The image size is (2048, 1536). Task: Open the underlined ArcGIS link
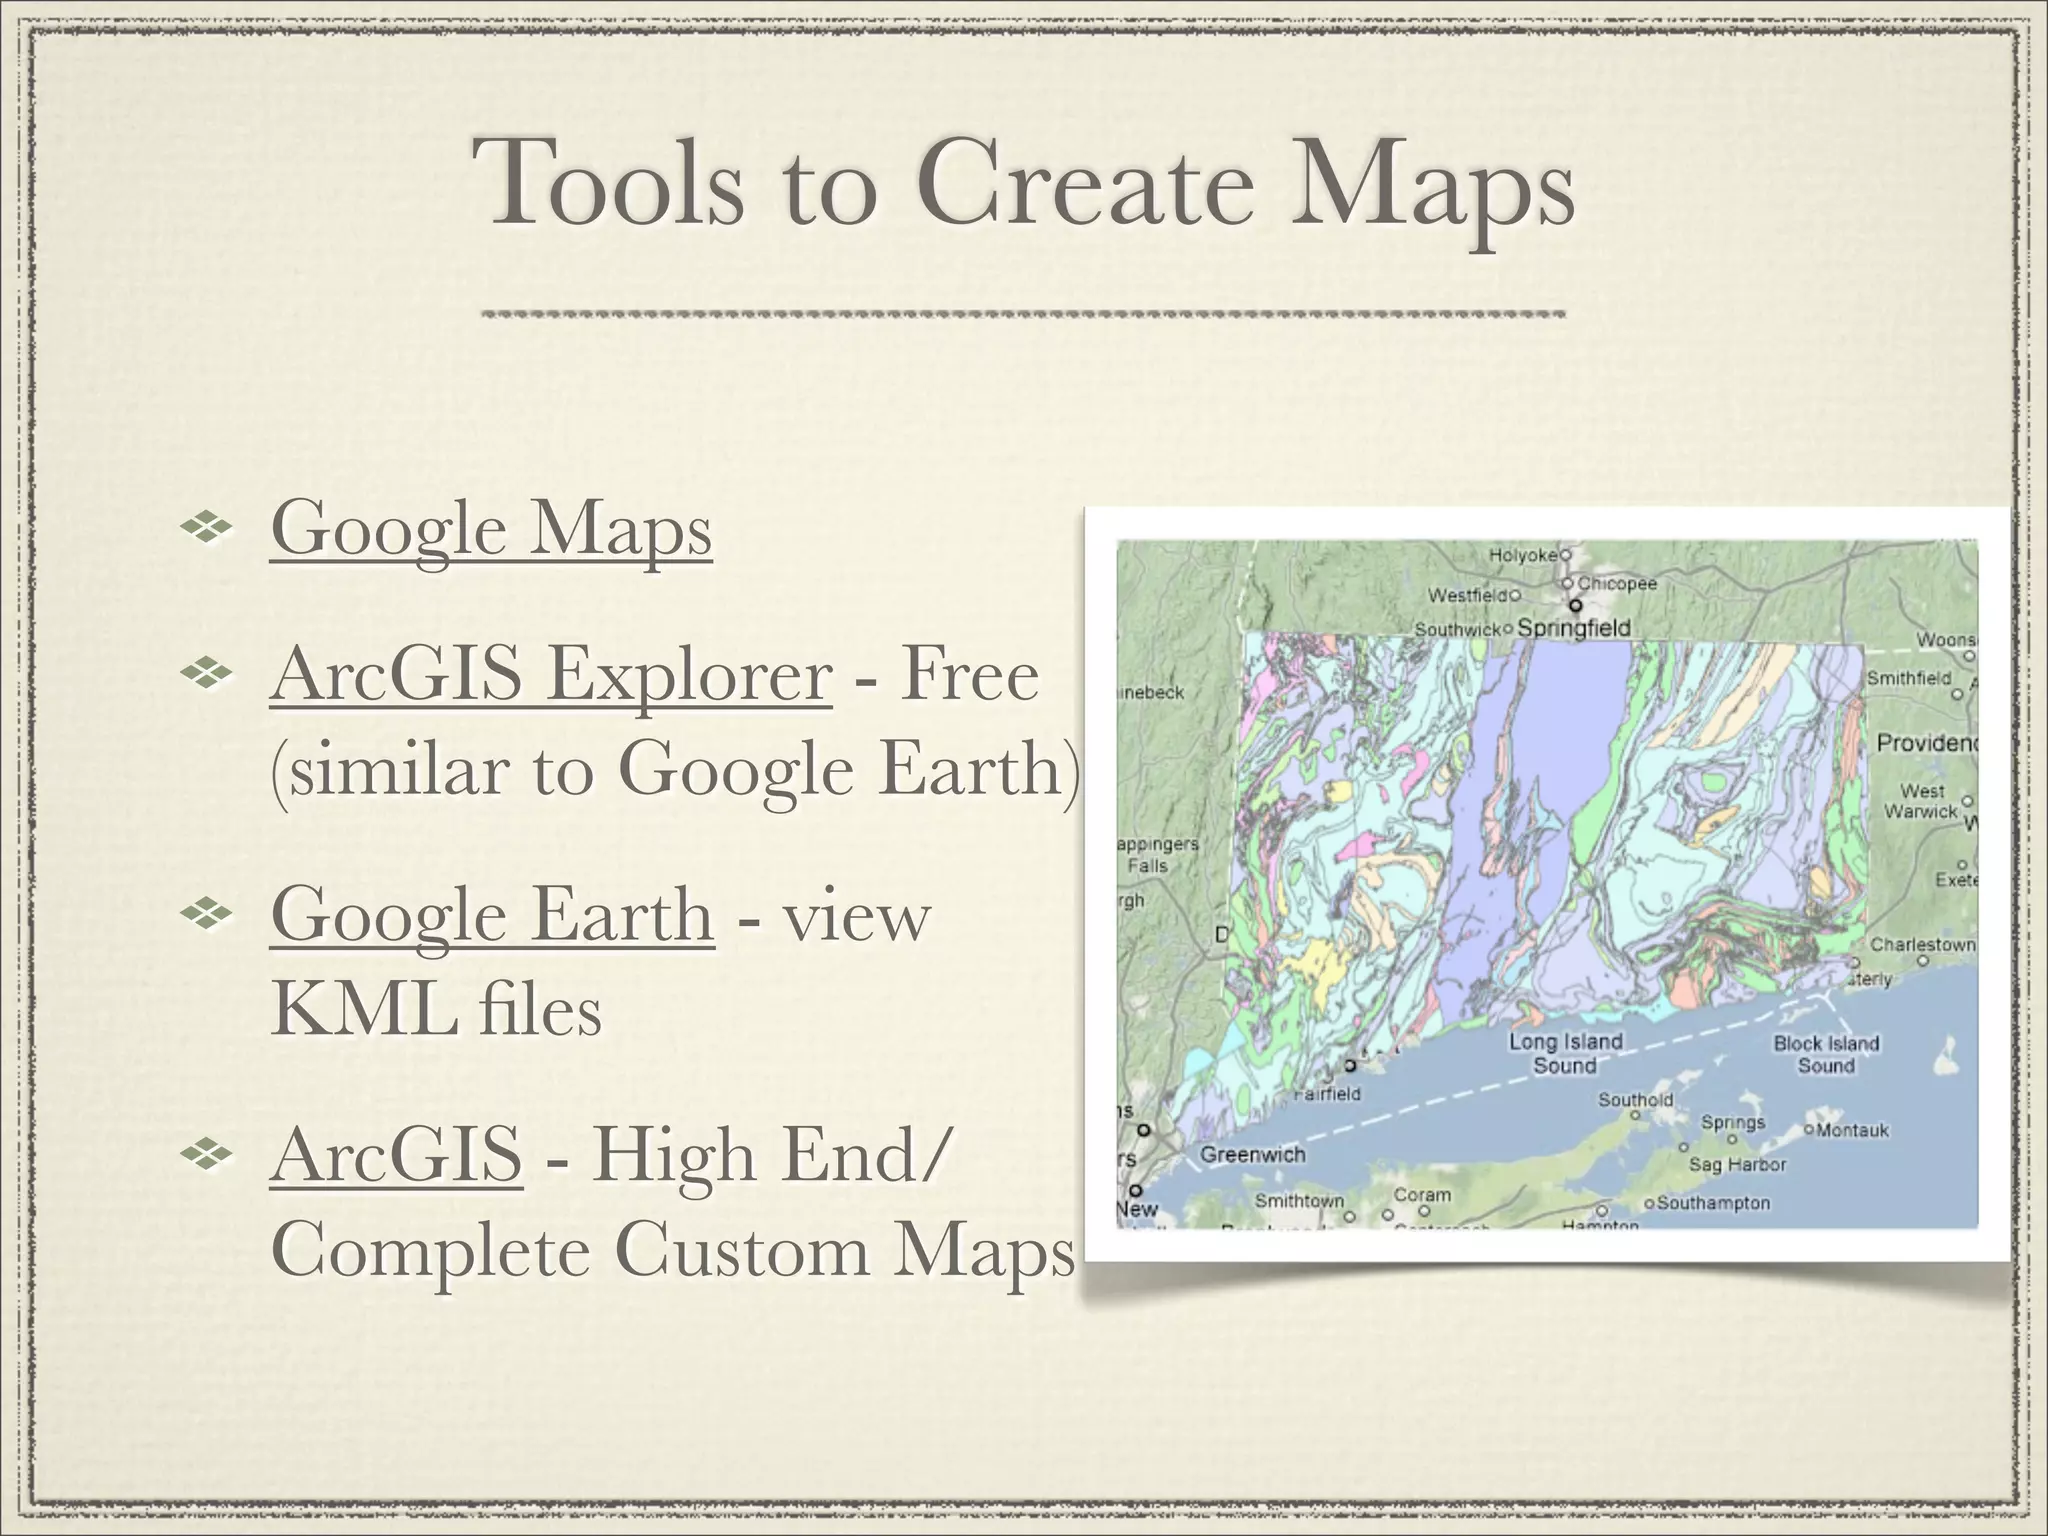tap(396, 1154)
